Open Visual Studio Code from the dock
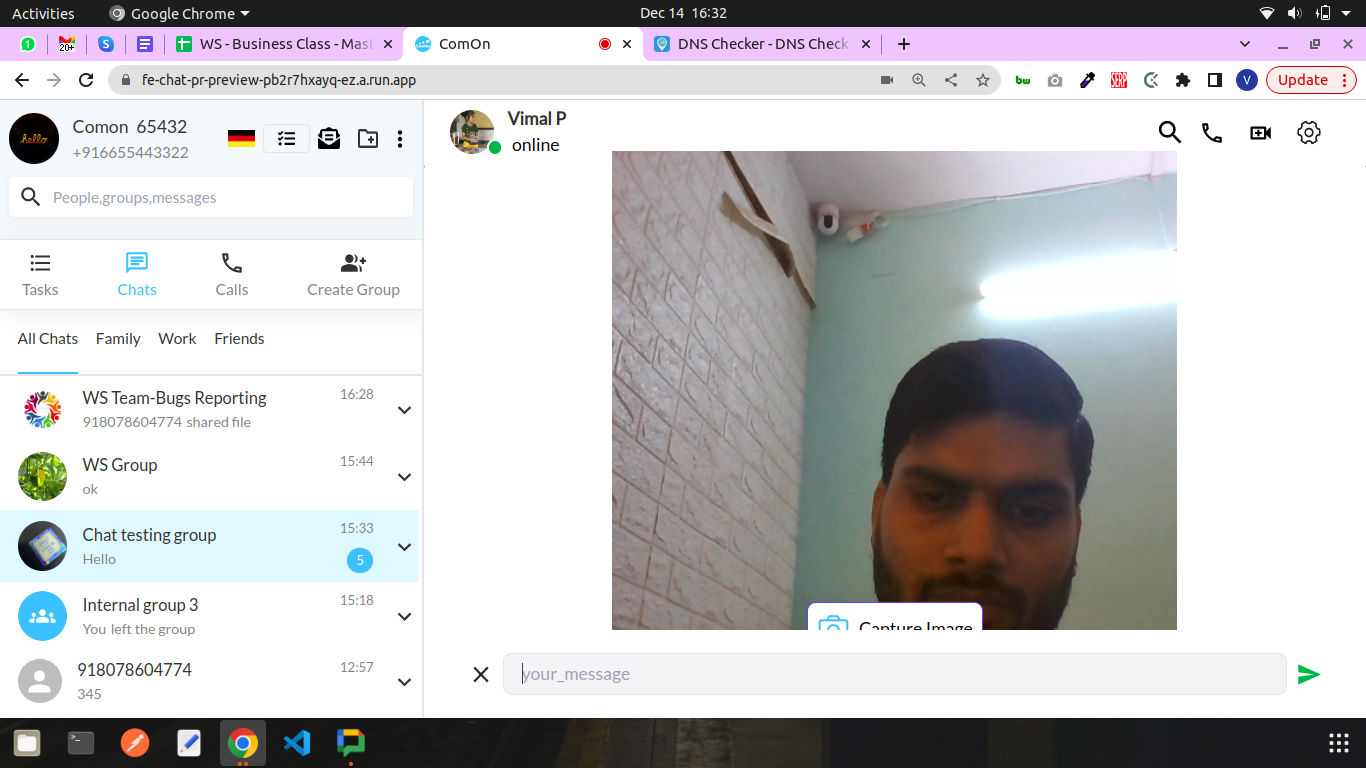This screenshot has width=1366, height=768. [x=297, y=743]
